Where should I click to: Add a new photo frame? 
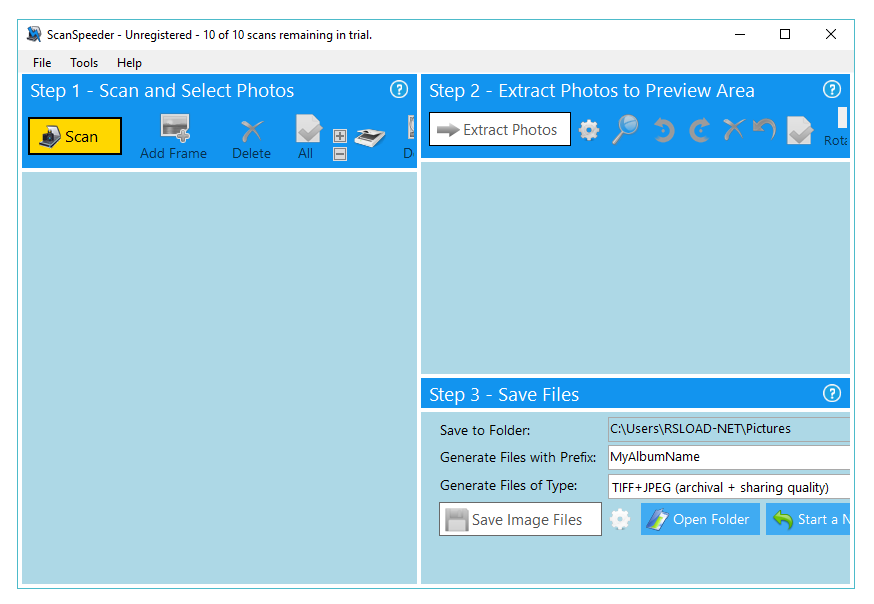click(173, 137)
